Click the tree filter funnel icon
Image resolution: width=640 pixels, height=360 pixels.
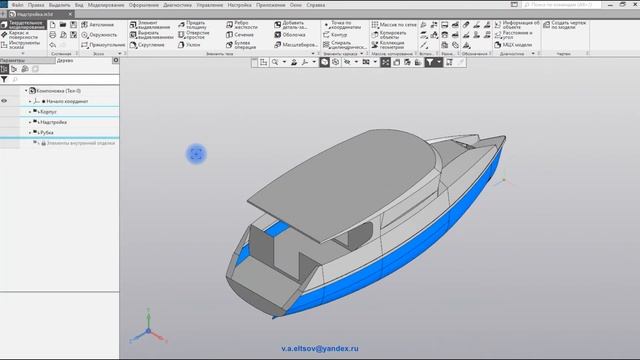(4, 80)
